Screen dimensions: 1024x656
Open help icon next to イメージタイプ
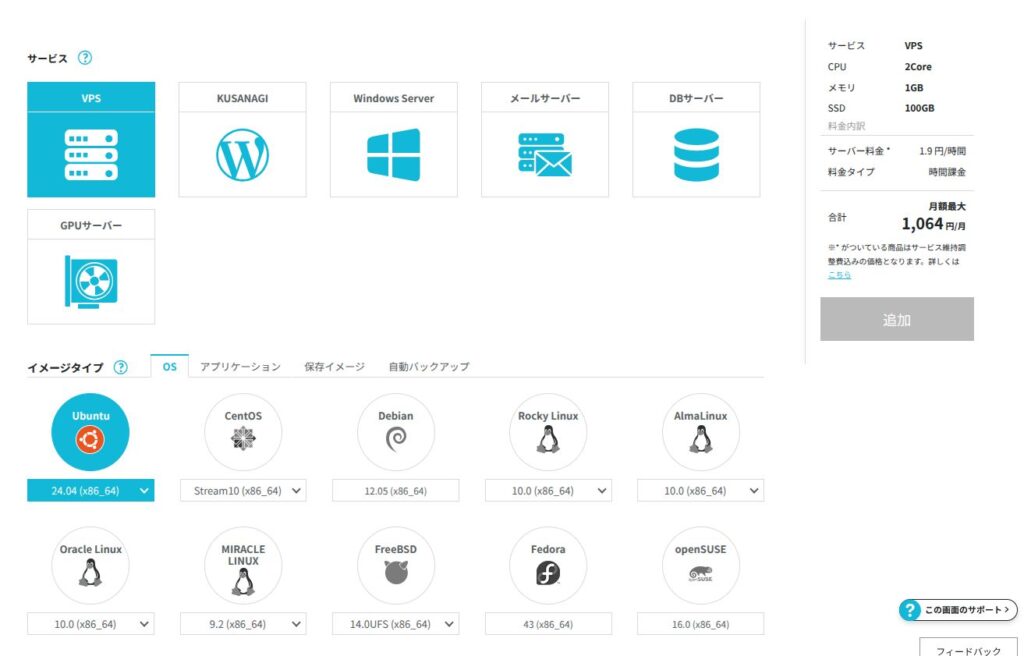tap(121, 367)
